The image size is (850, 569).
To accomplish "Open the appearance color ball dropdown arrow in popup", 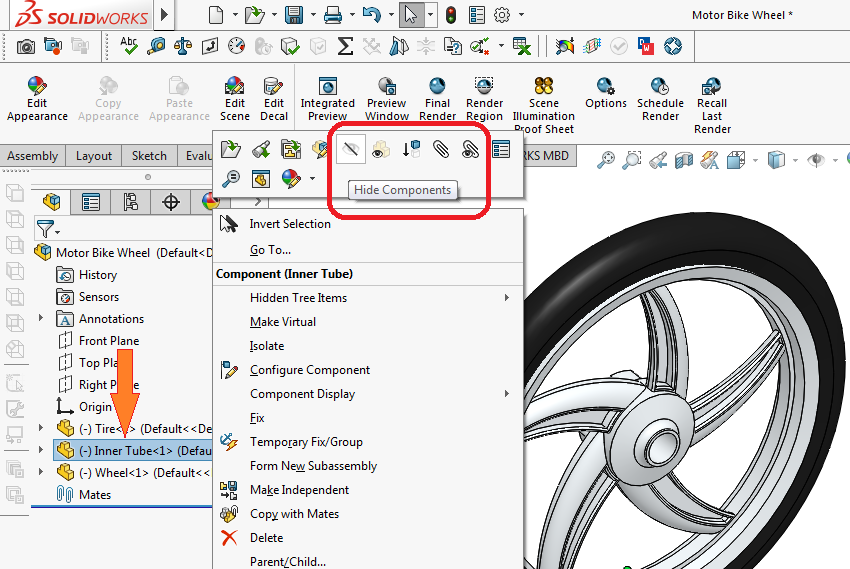I will click(x=312, y=178).
